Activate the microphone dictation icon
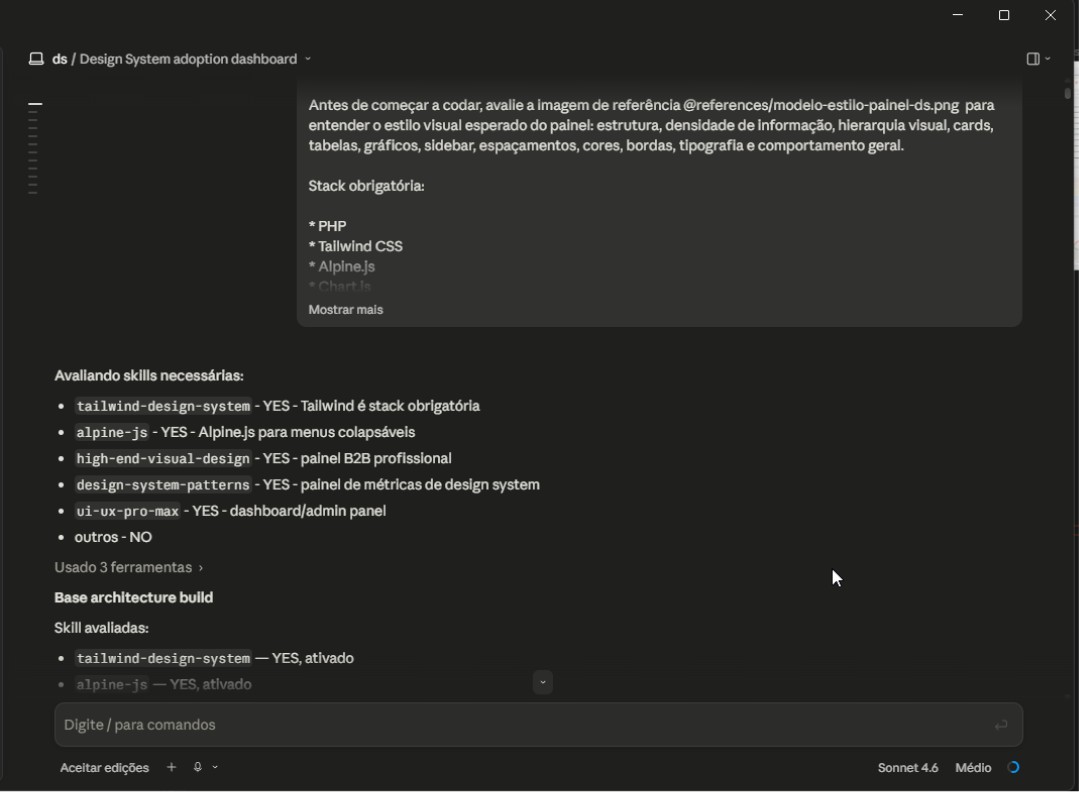 [x=197, y=767]
